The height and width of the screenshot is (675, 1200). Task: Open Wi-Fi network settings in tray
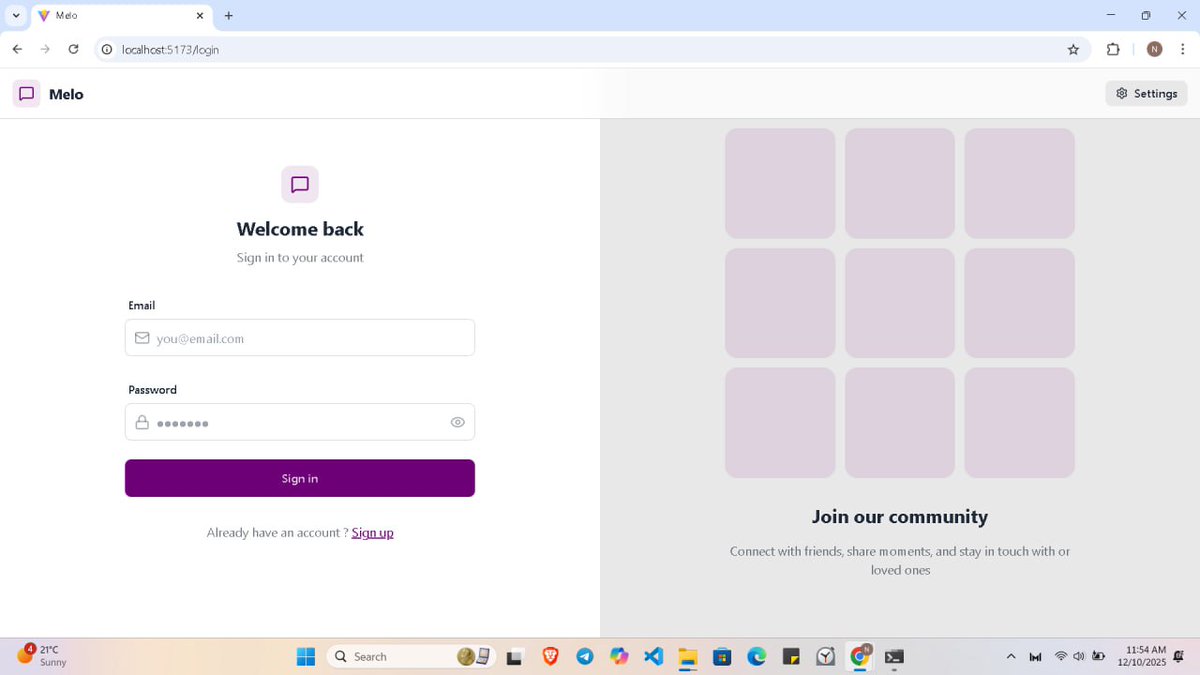(x=1061, y=656)
